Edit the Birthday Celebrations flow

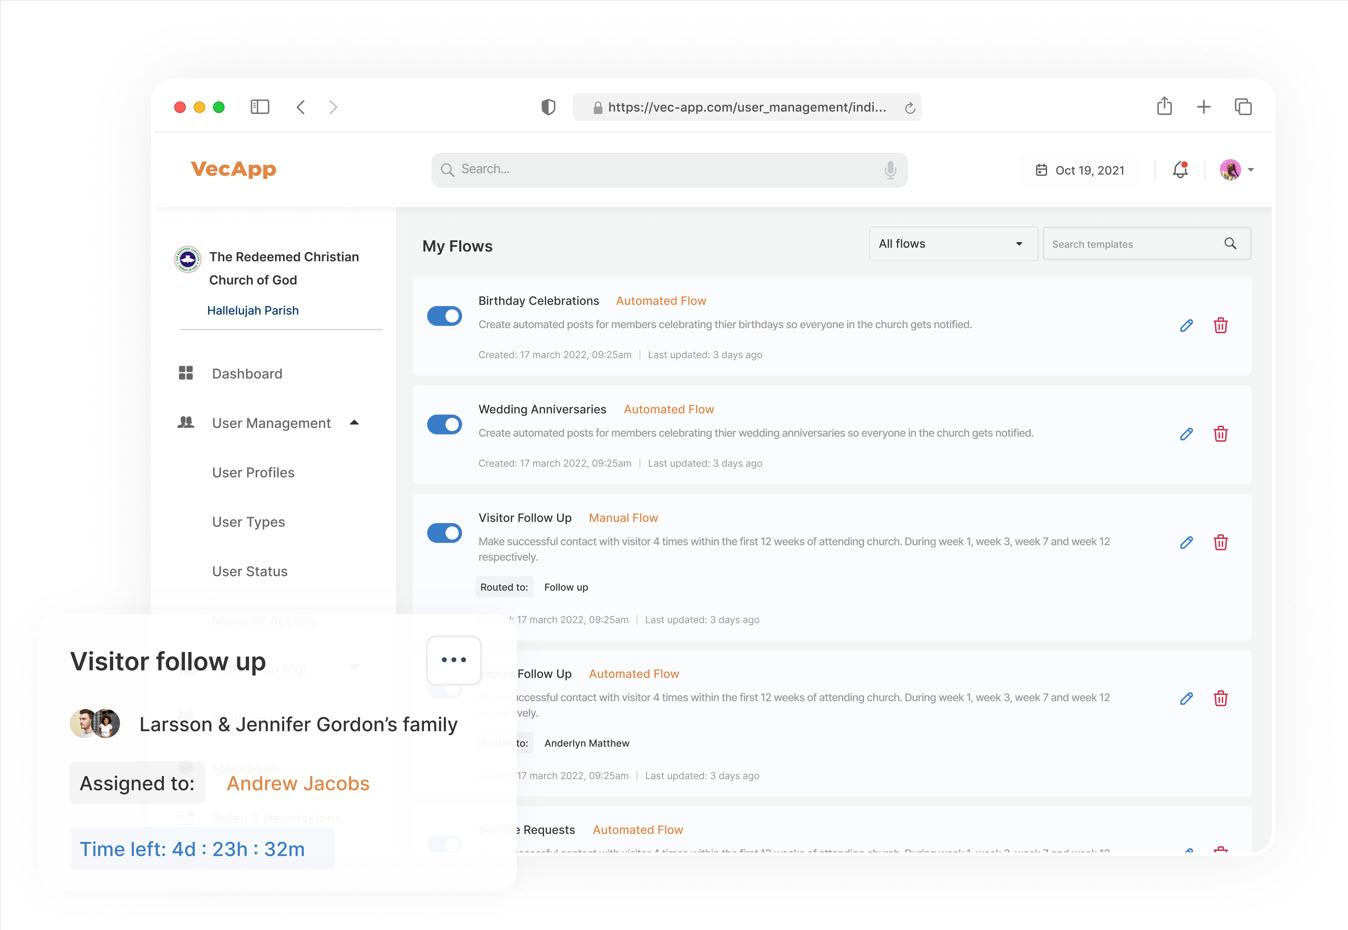tap(1186, 325)
